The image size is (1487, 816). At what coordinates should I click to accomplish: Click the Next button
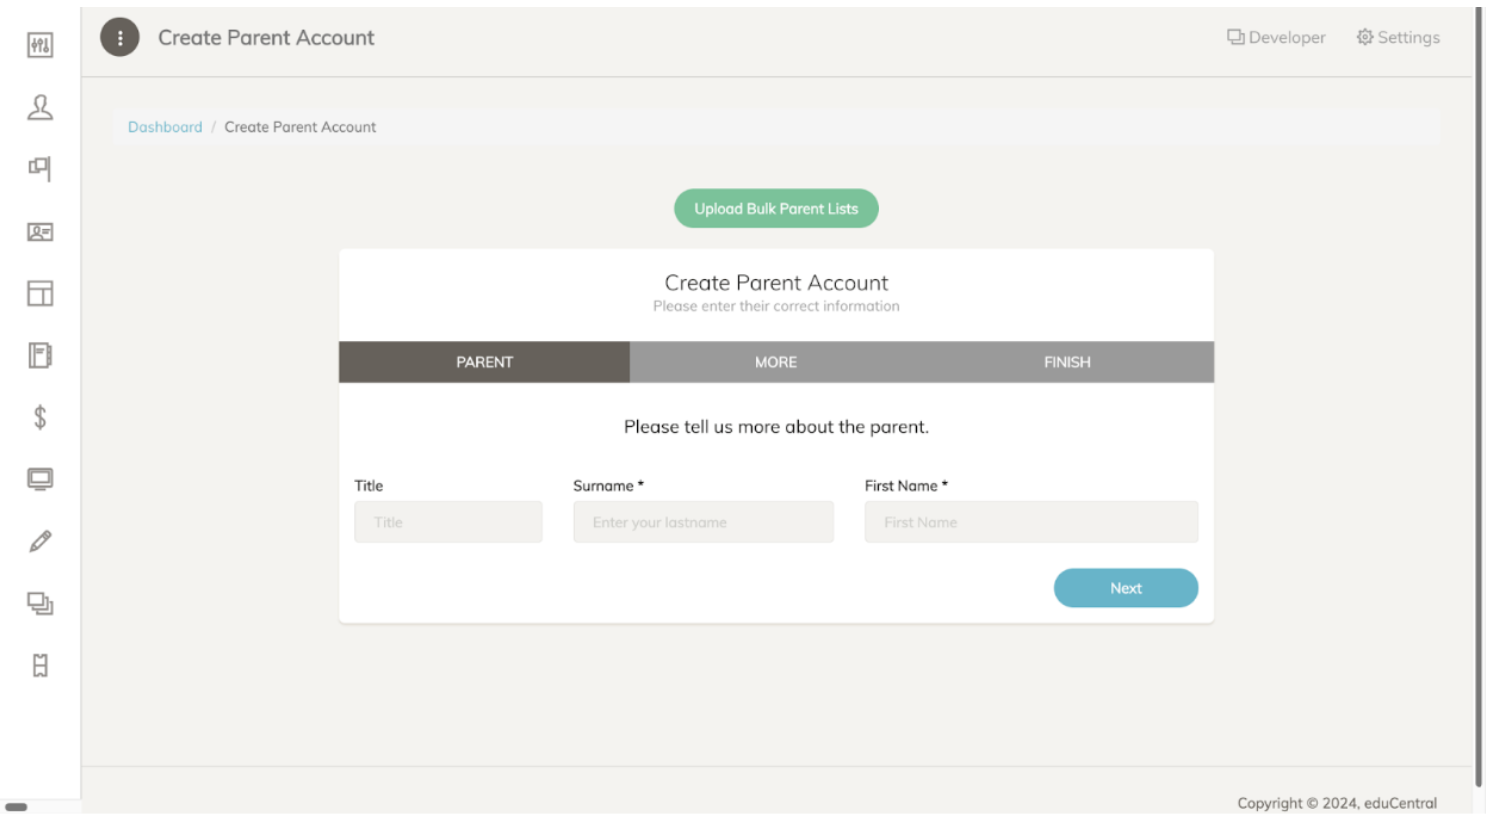pos(1125,588)
